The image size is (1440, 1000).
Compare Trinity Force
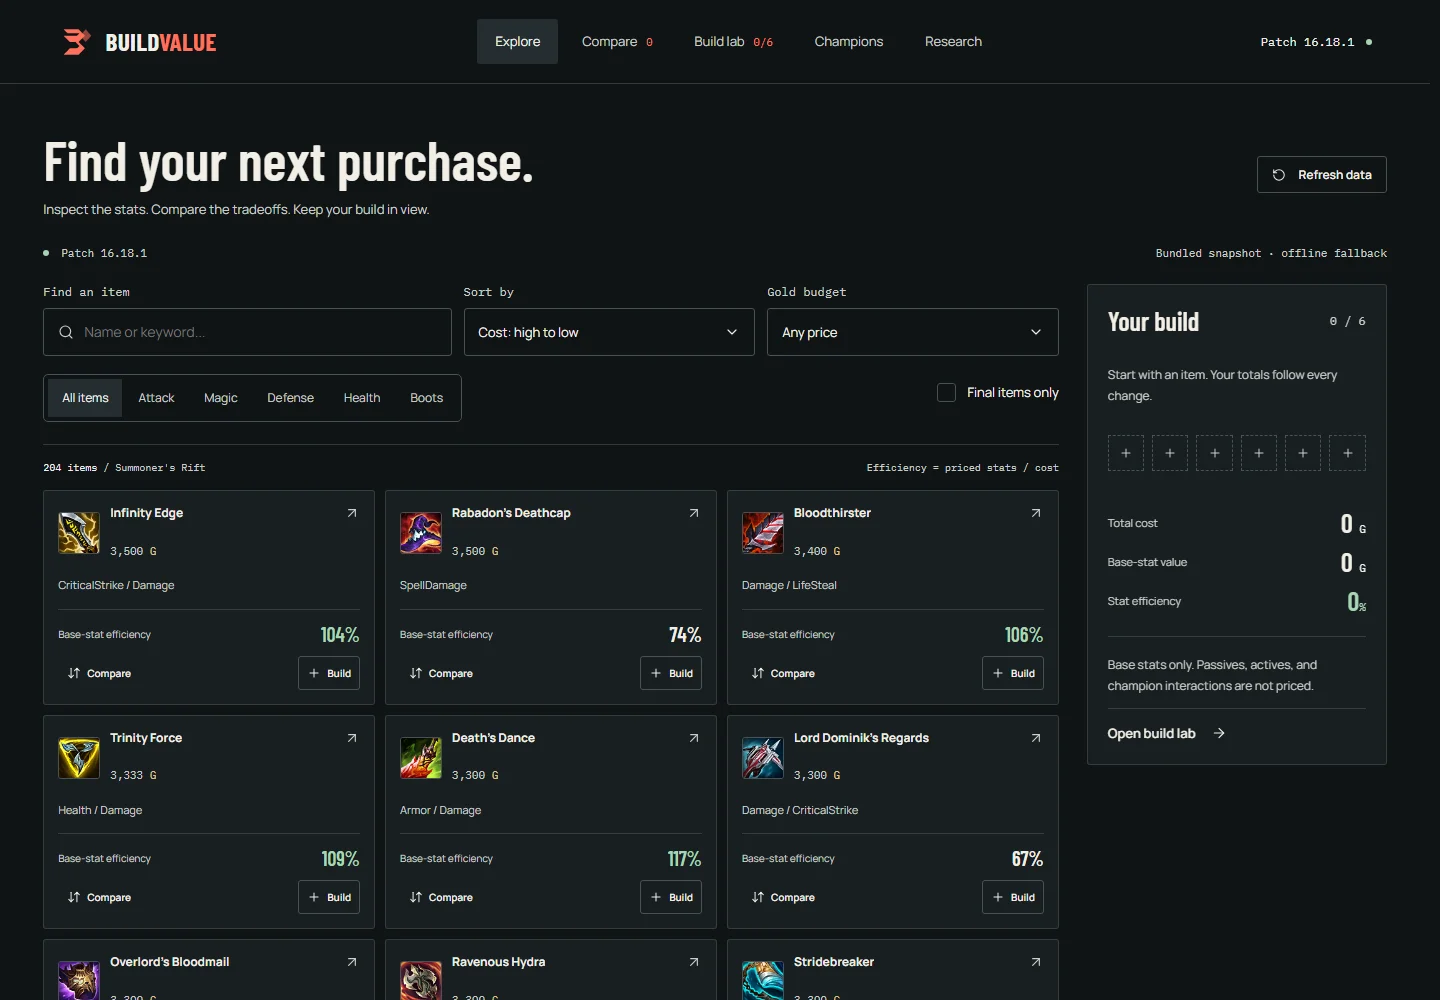[x=99, y=897]
